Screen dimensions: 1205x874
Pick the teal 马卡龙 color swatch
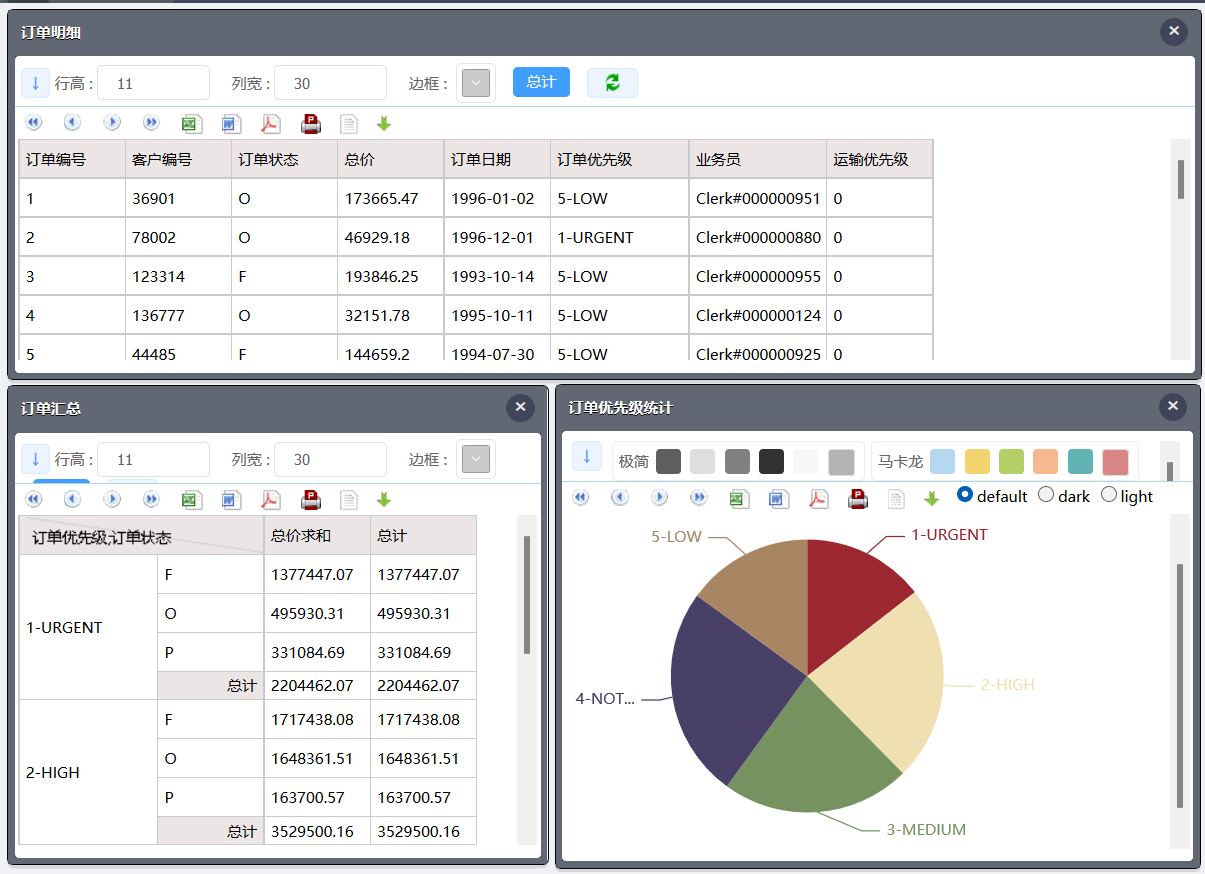1080,462
